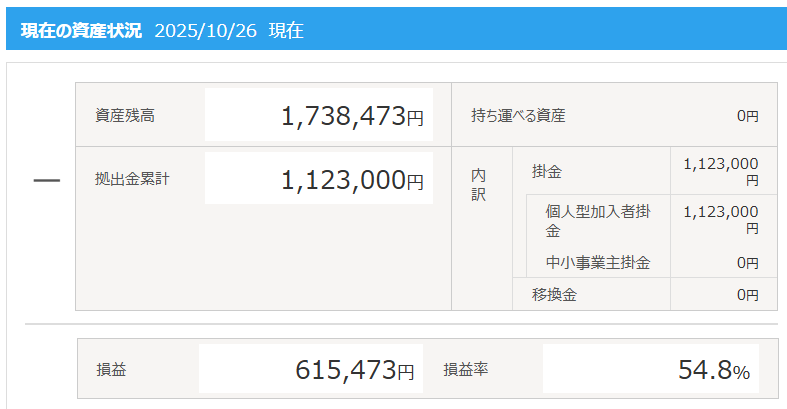This screenshot has height=409, width=787.
Task: Click the 0円 value beside 移換金
Action: 747,294
